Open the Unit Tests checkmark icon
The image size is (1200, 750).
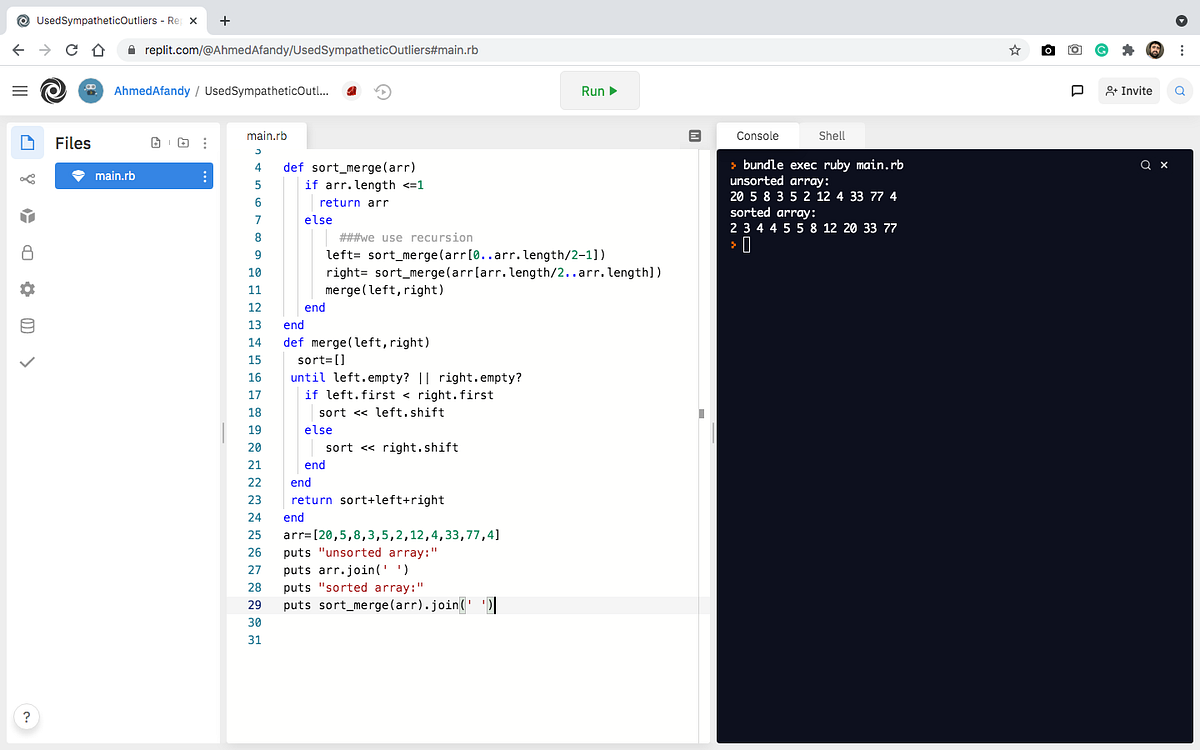(27, 361)
